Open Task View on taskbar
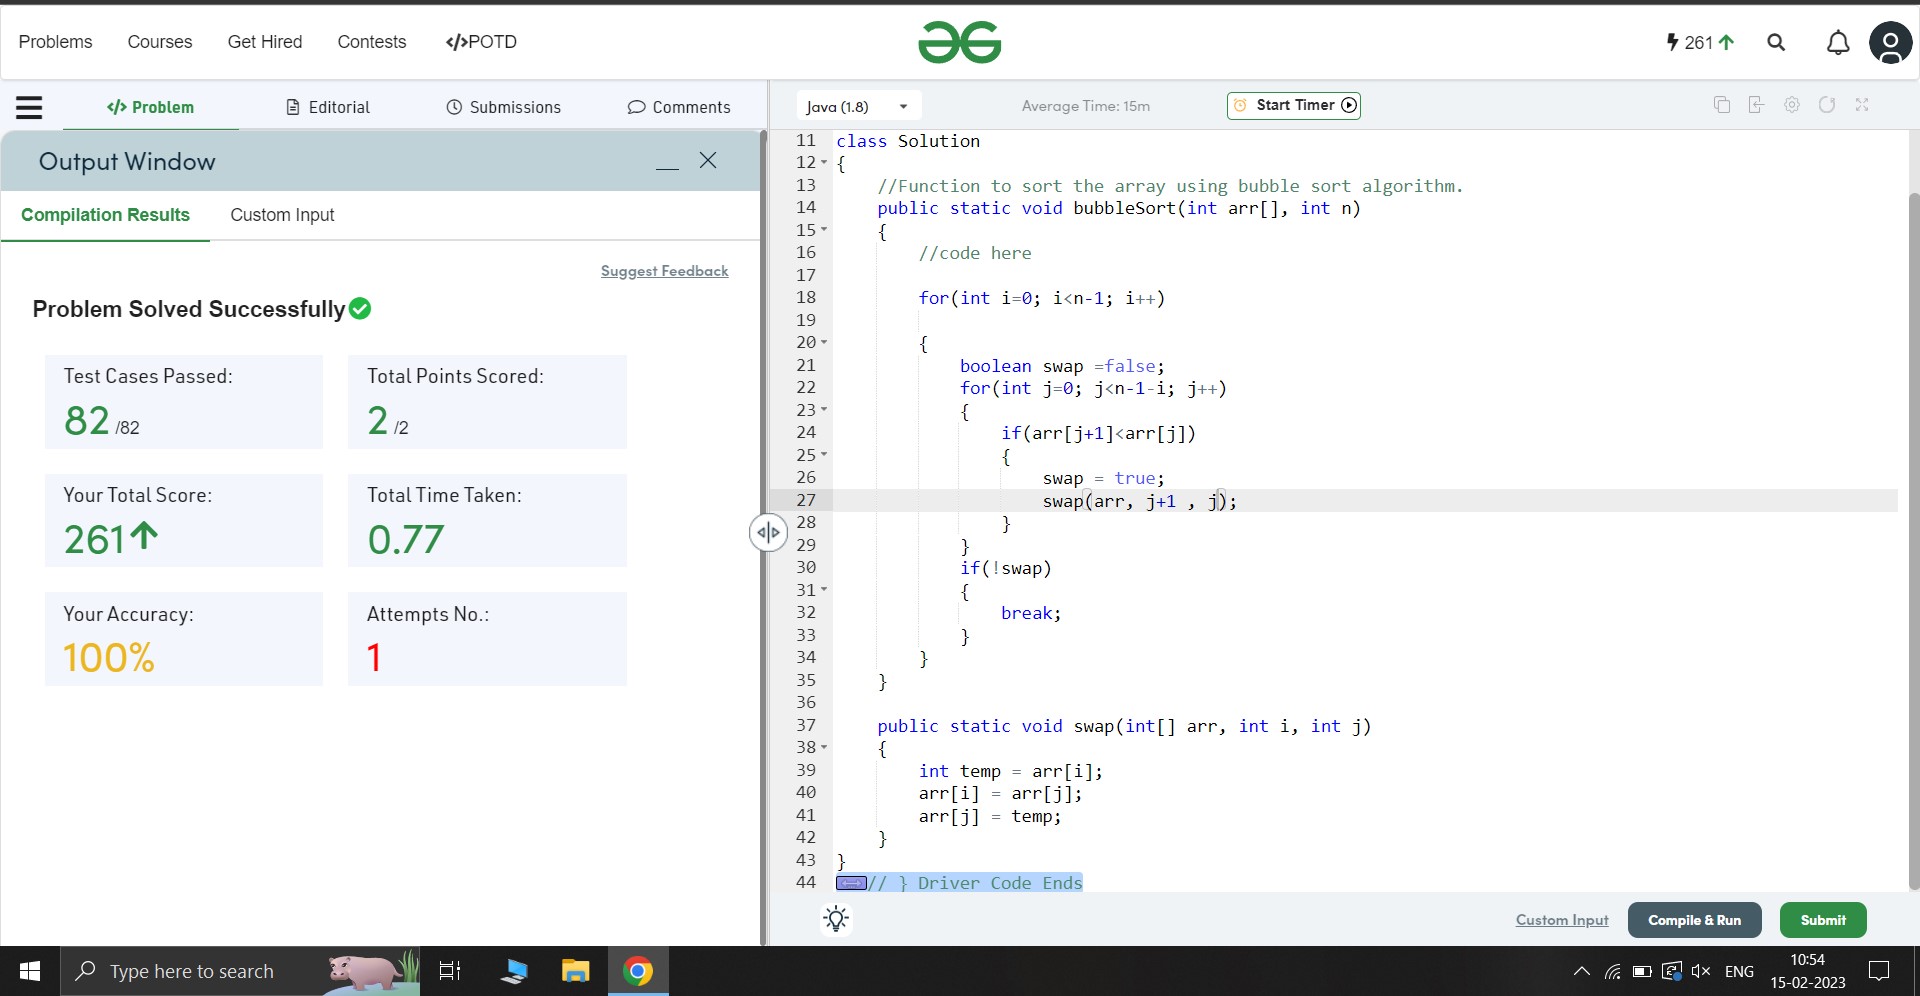This screenshot has width=1920, height=996. (x=450, y=971)
